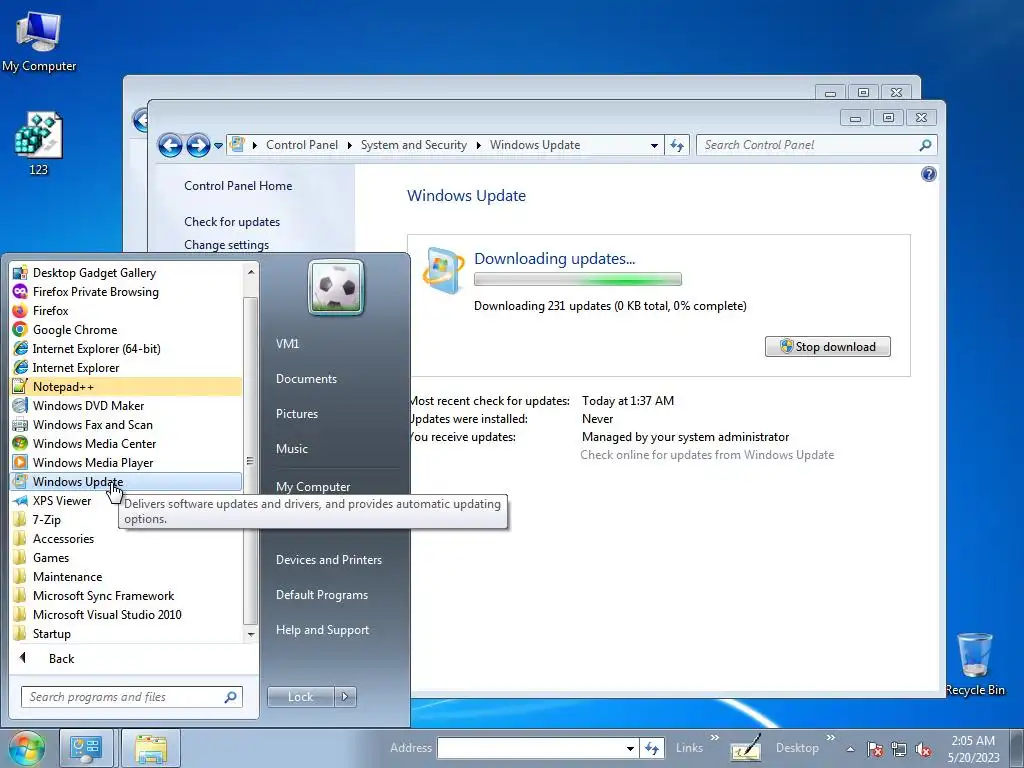
Task: Click the Action Center flag tray icon
Action: (875, 749)
